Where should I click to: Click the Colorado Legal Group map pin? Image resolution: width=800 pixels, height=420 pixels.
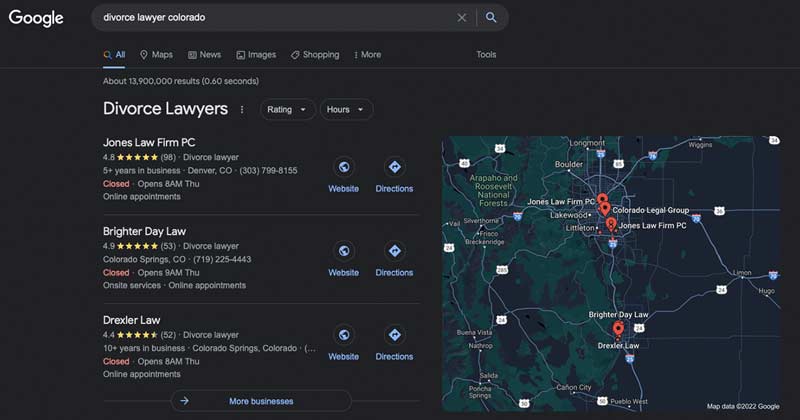click(x=605, y=208)
